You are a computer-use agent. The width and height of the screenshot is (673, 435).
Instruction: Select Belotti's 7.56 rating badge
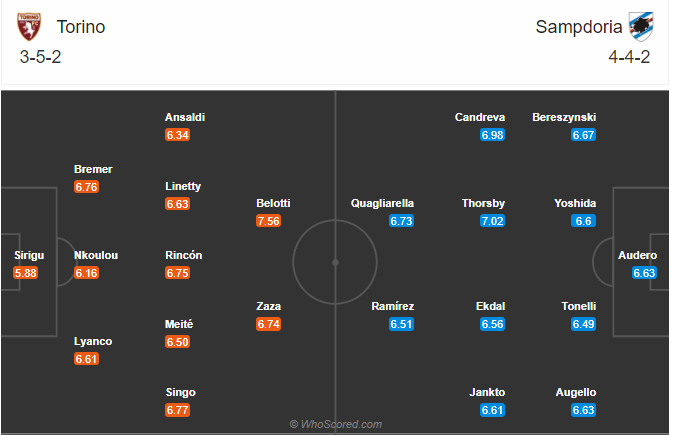(269, 221)
